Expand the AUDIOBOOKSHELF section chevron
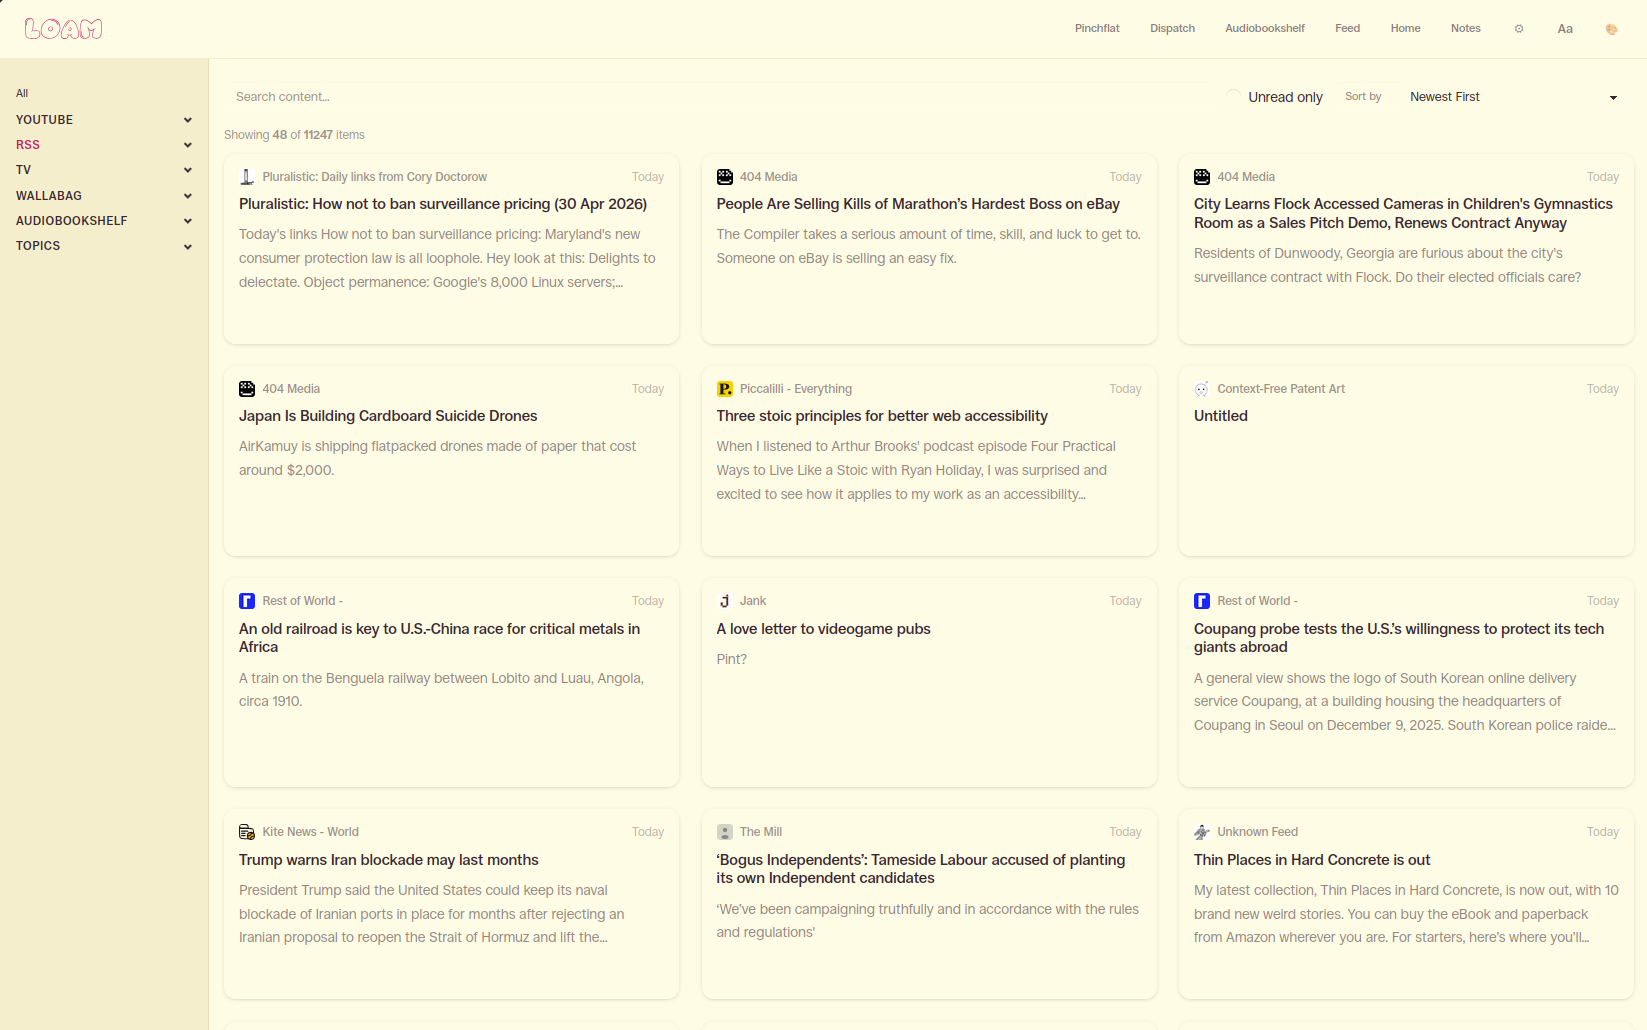Viewport: 1647px width, 1030px height. click(x=188, y=221)
